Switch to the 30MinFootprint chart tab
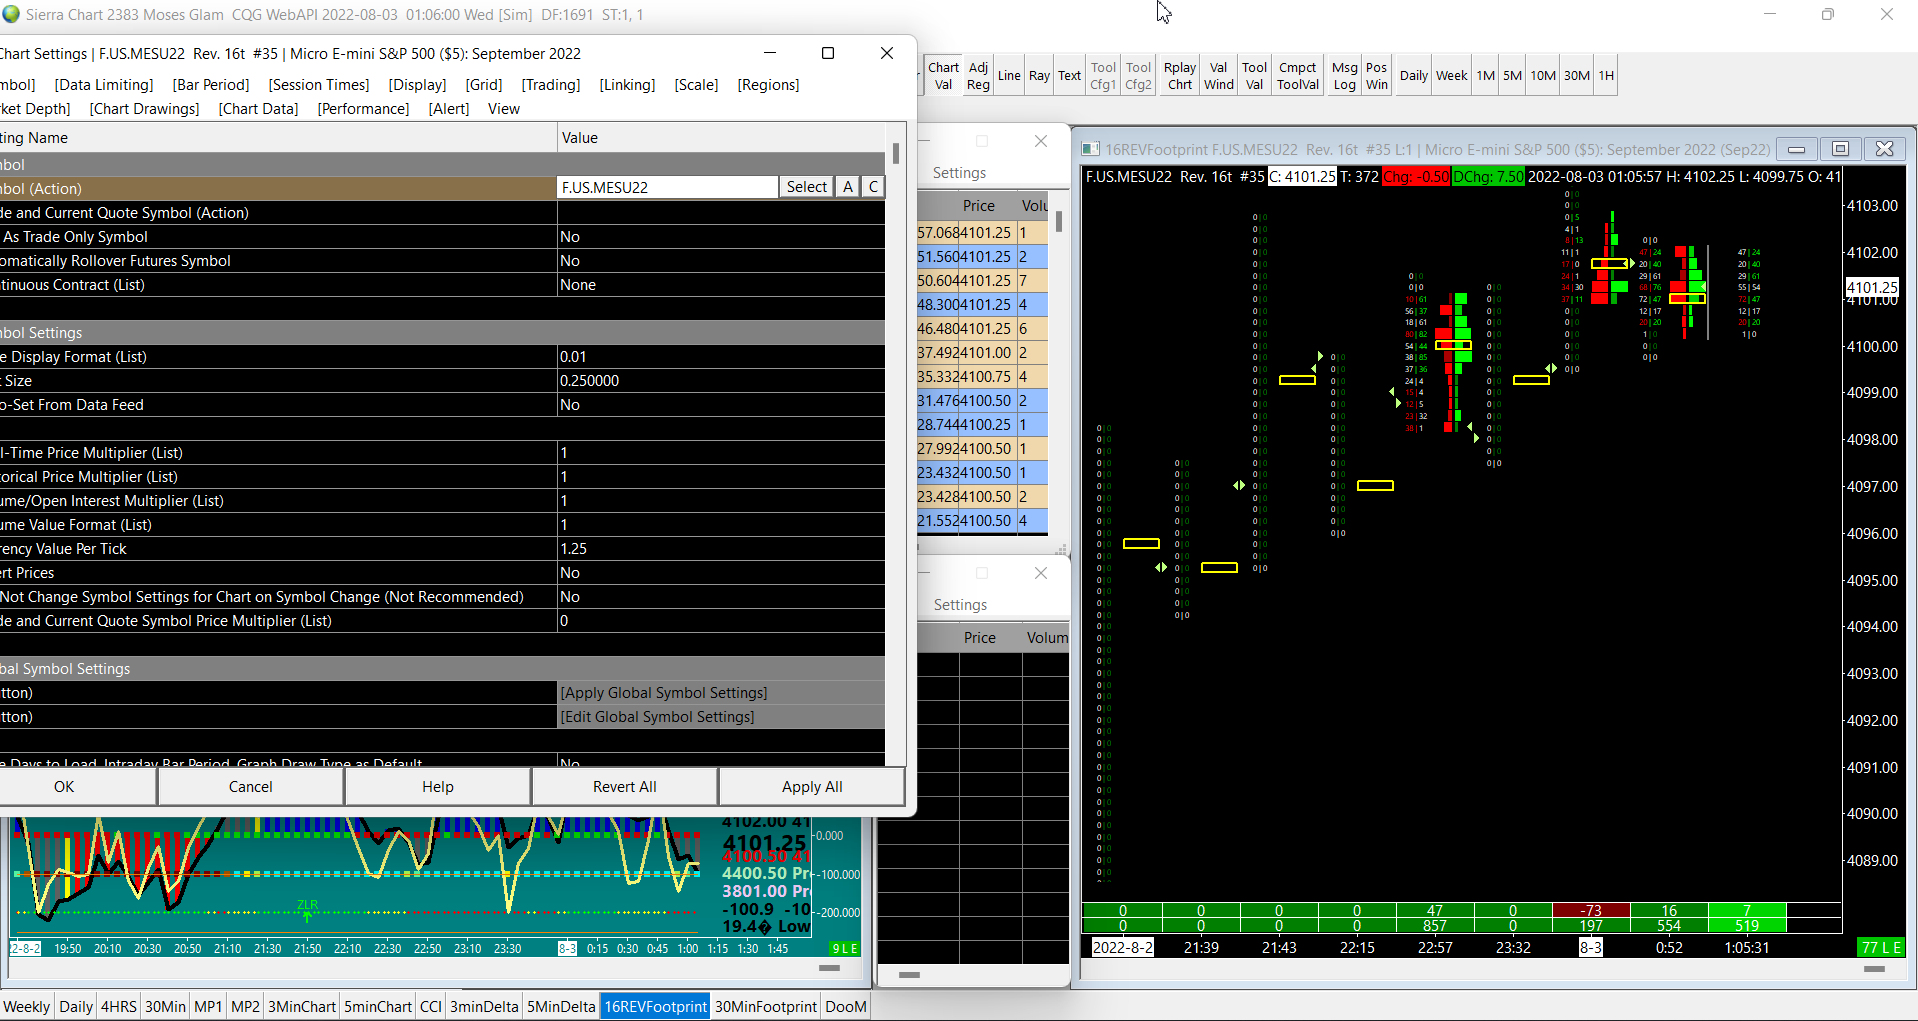This screenshot has height=1021, width=1918. (766, 1006)
